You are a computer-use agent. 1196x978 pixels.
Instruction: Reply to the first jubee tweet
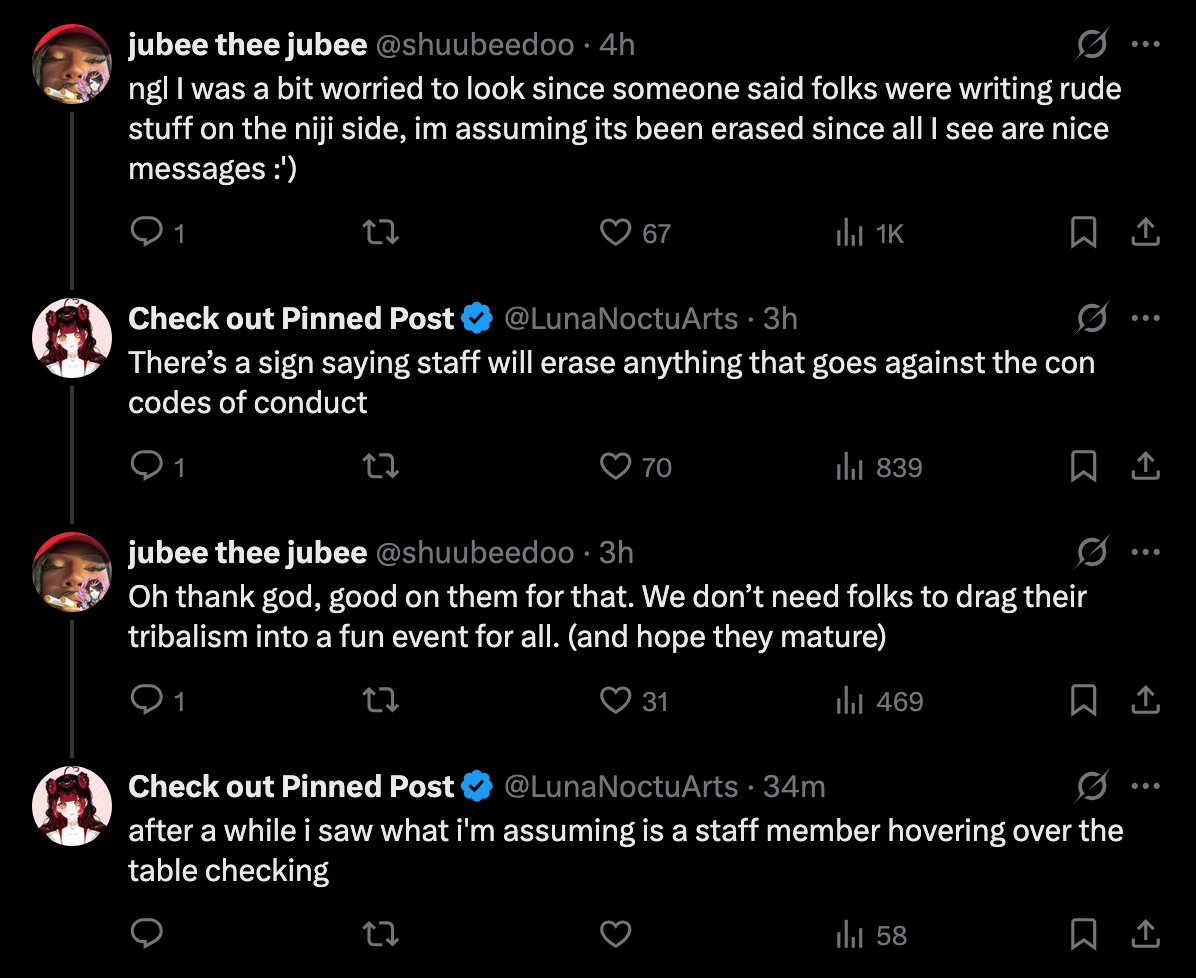147,233
